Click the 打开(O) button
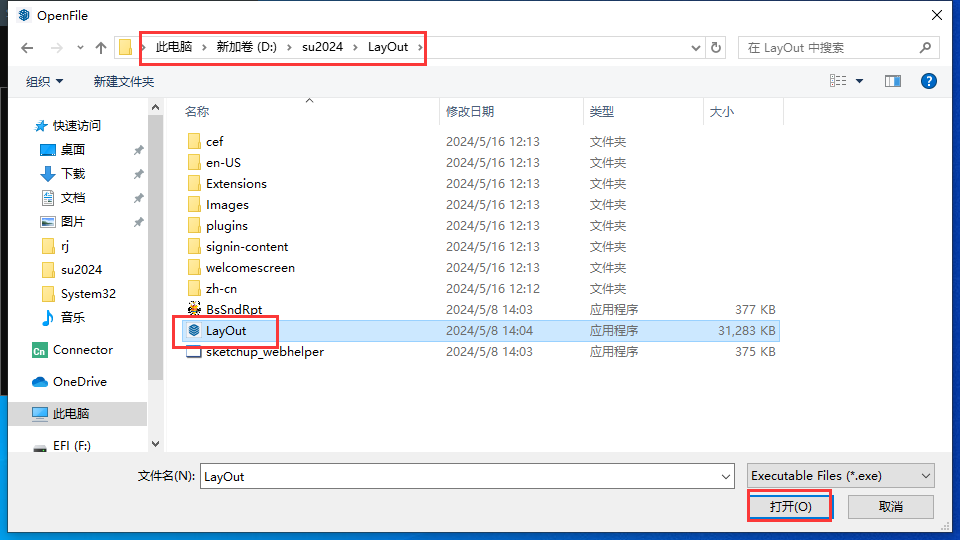The height and width of the screenshot is (540, 960). (x=790, y=506)
